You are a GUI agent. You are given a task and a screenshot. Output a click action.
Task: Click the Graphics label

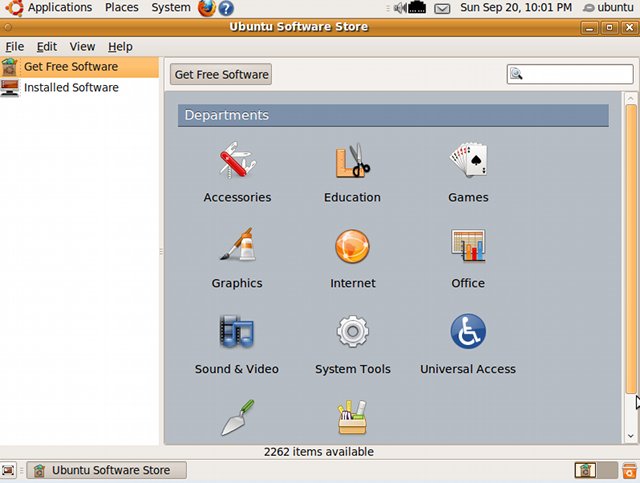(x=237, y=283)
